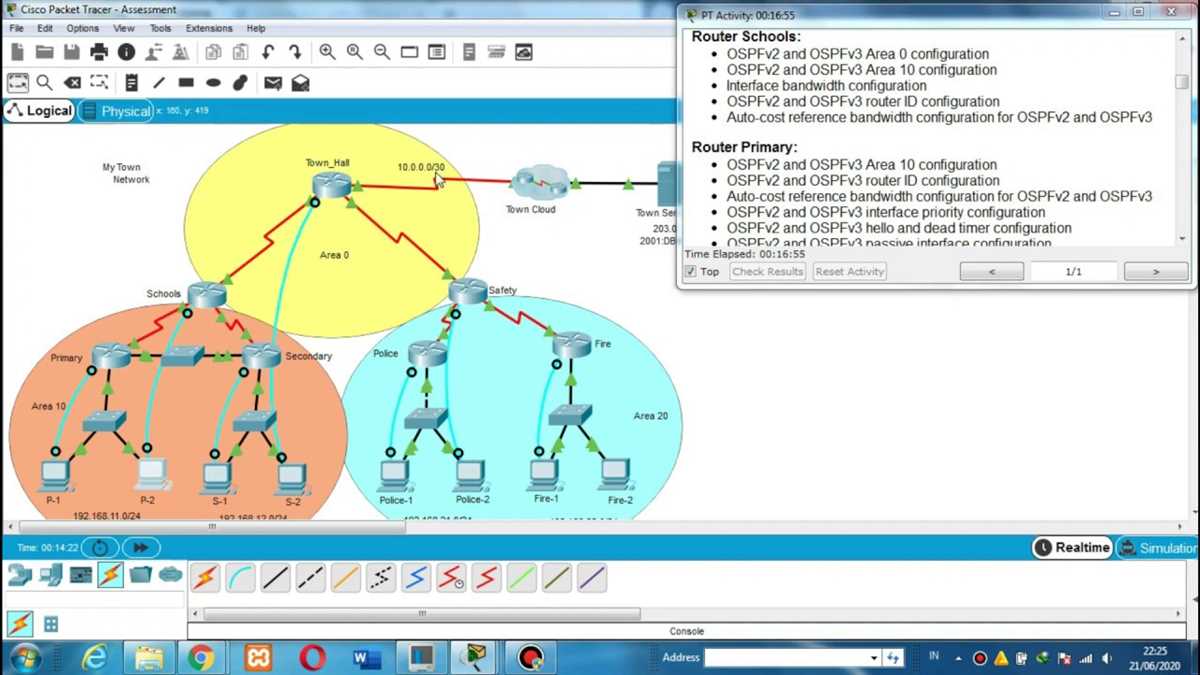This screenshot has height=675, width=1200.
Task: Click the PT Activity page number field
Action: click(x=1074, y=272)
